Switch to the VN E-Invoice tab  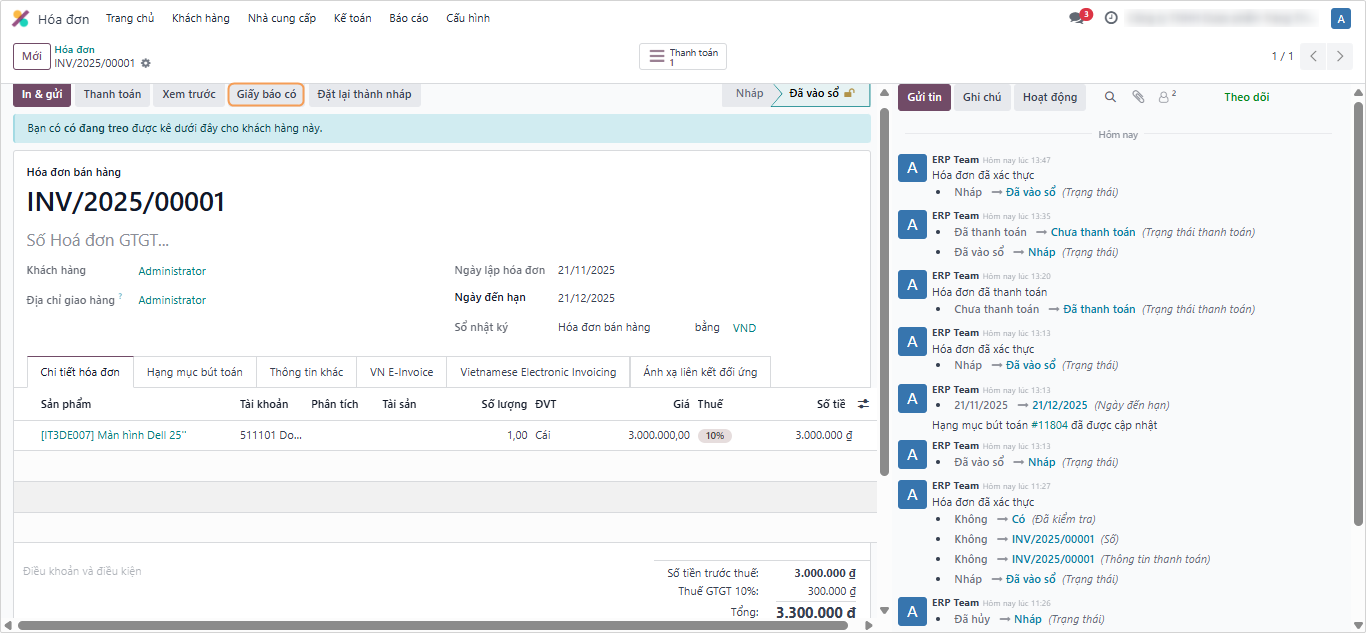[x=401, y=372]
